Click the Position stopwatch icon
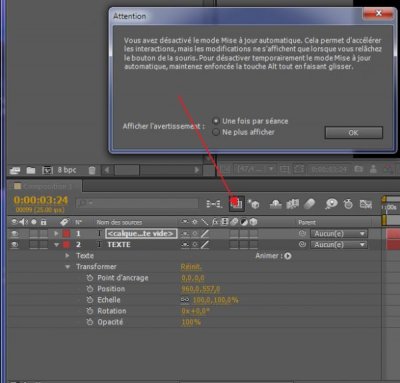400x383 pixels. 90,289
